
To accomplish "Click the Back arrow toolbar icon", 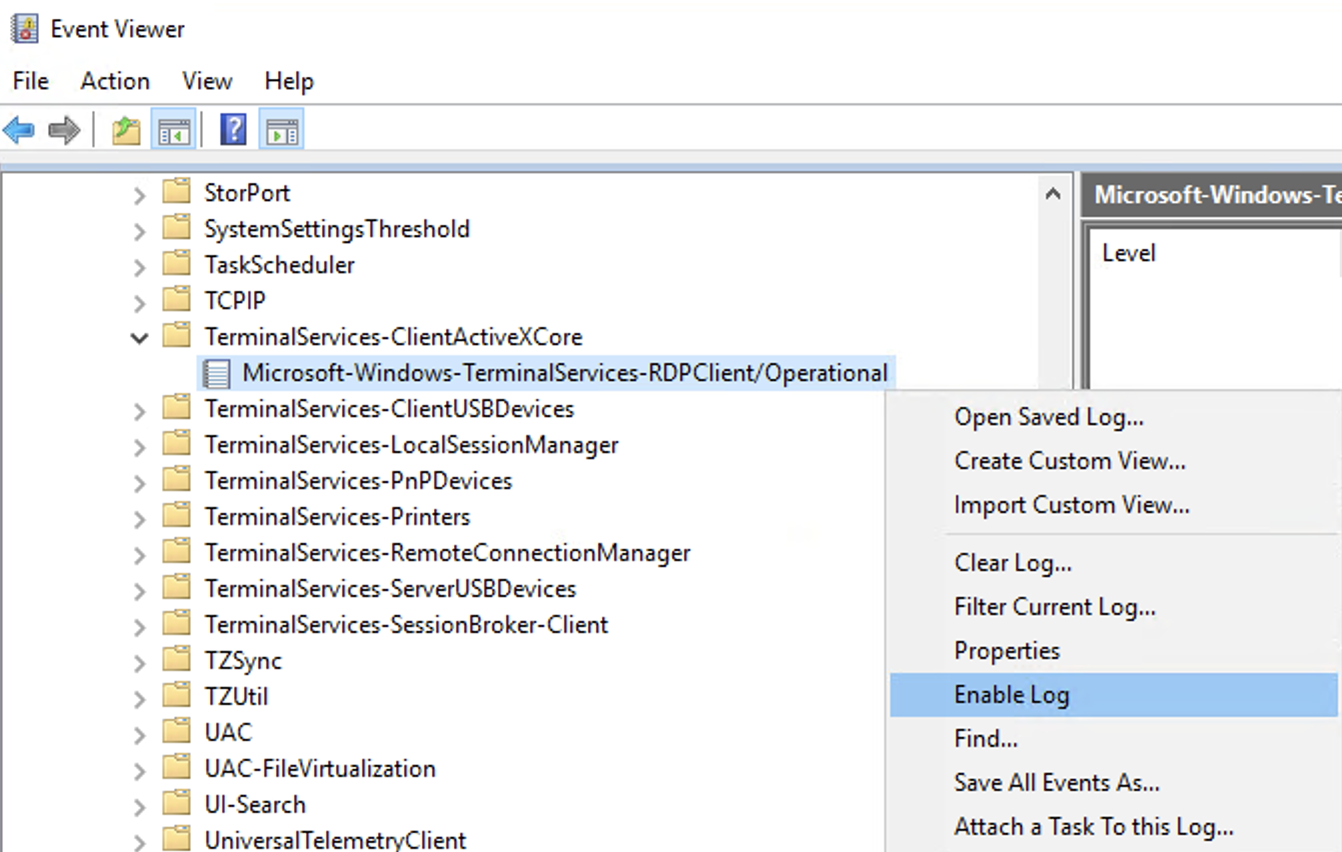I will pos(19,130).
